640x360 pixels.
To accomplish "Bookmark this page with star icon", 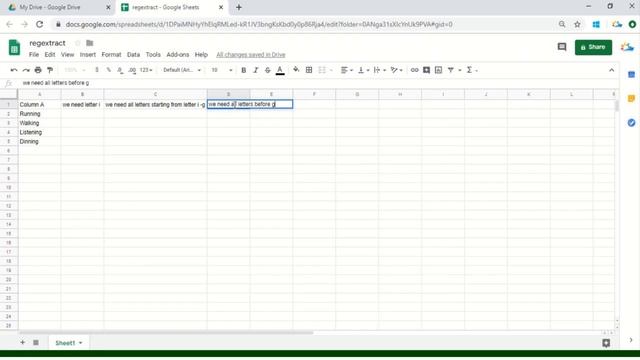I will (577, 24).
